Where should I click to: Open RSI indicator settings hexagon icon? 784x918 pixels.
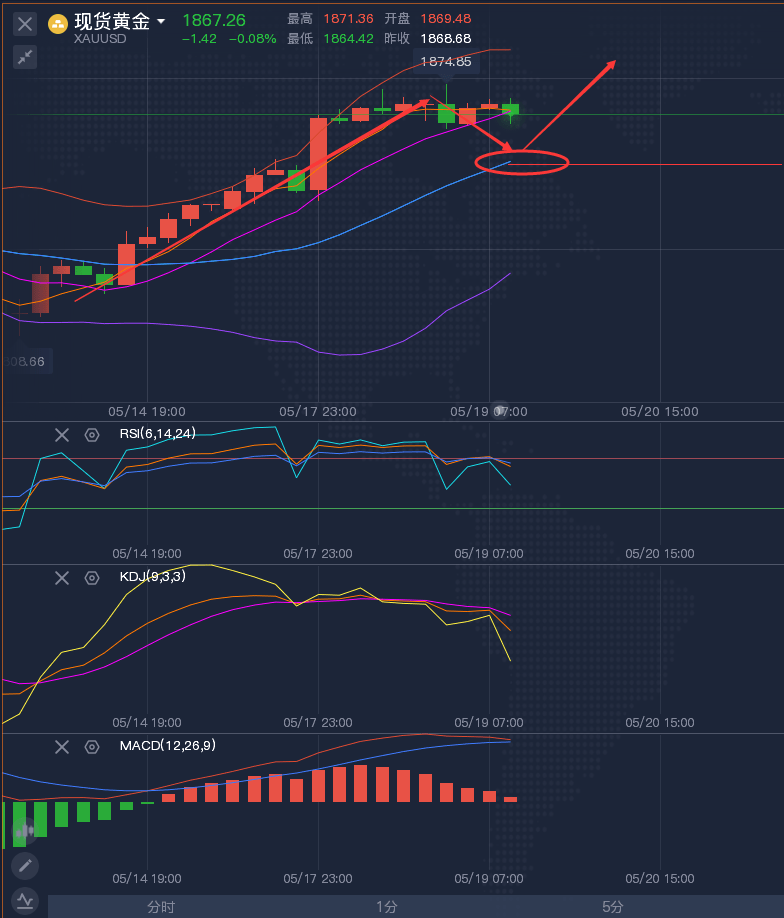coord(92,435)
